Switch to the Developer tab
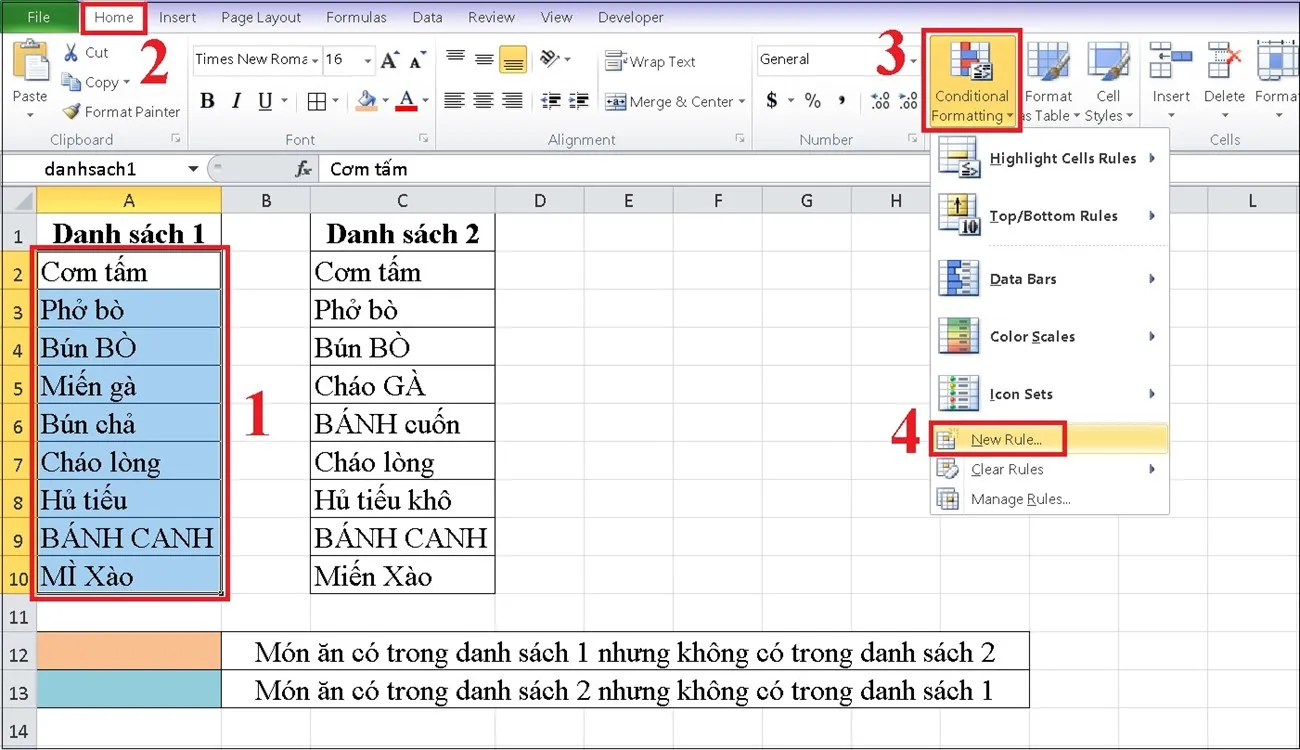The height and width of the screenshot is (750, 1300). [x=630, y=17]
